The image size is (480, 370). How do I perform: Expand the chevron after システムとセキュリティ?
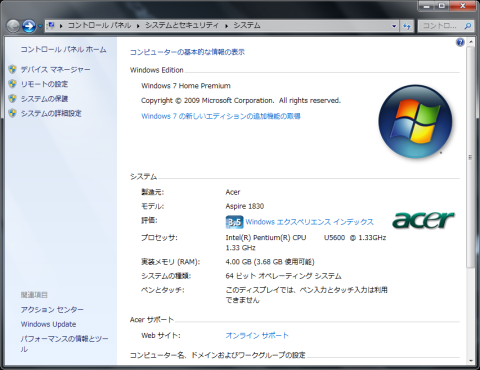point(226,26)
